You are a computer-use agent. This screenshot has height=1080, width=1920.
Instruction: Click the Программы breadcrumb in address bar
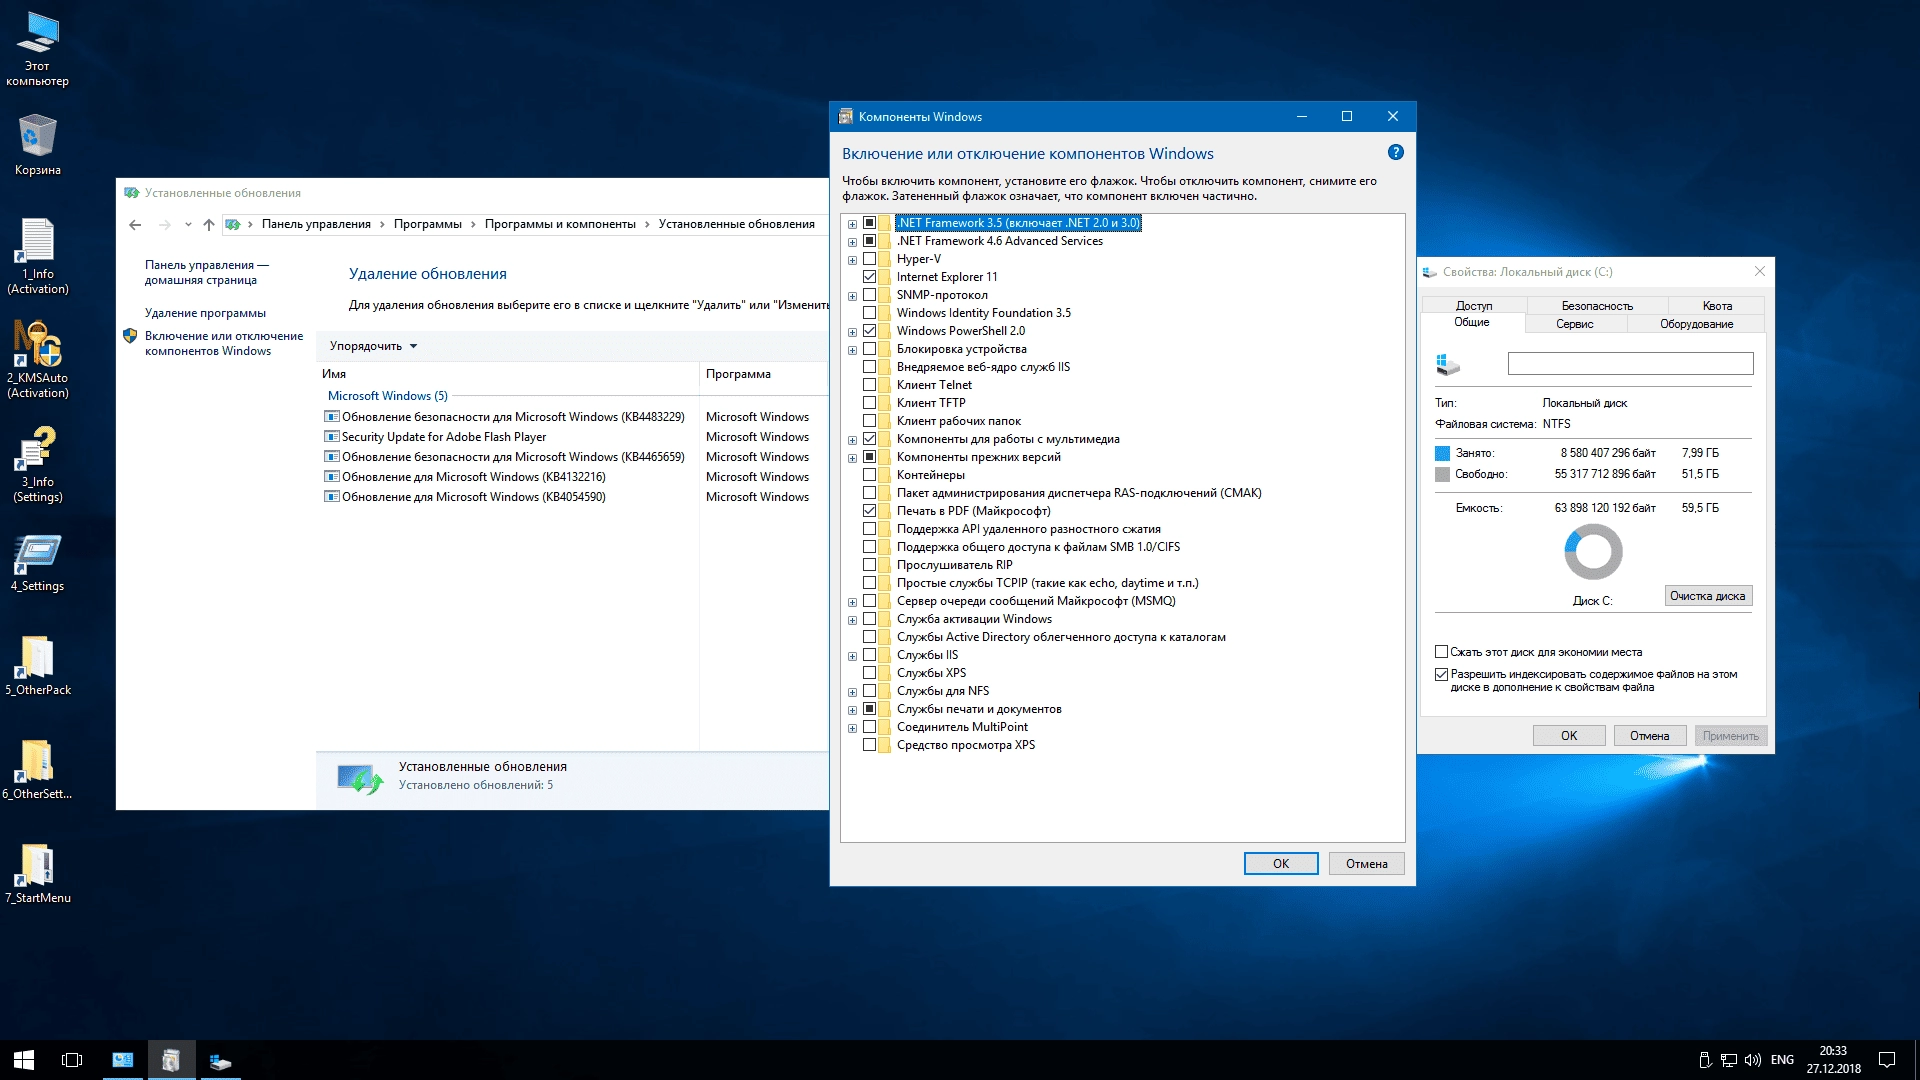click(427, 224)
